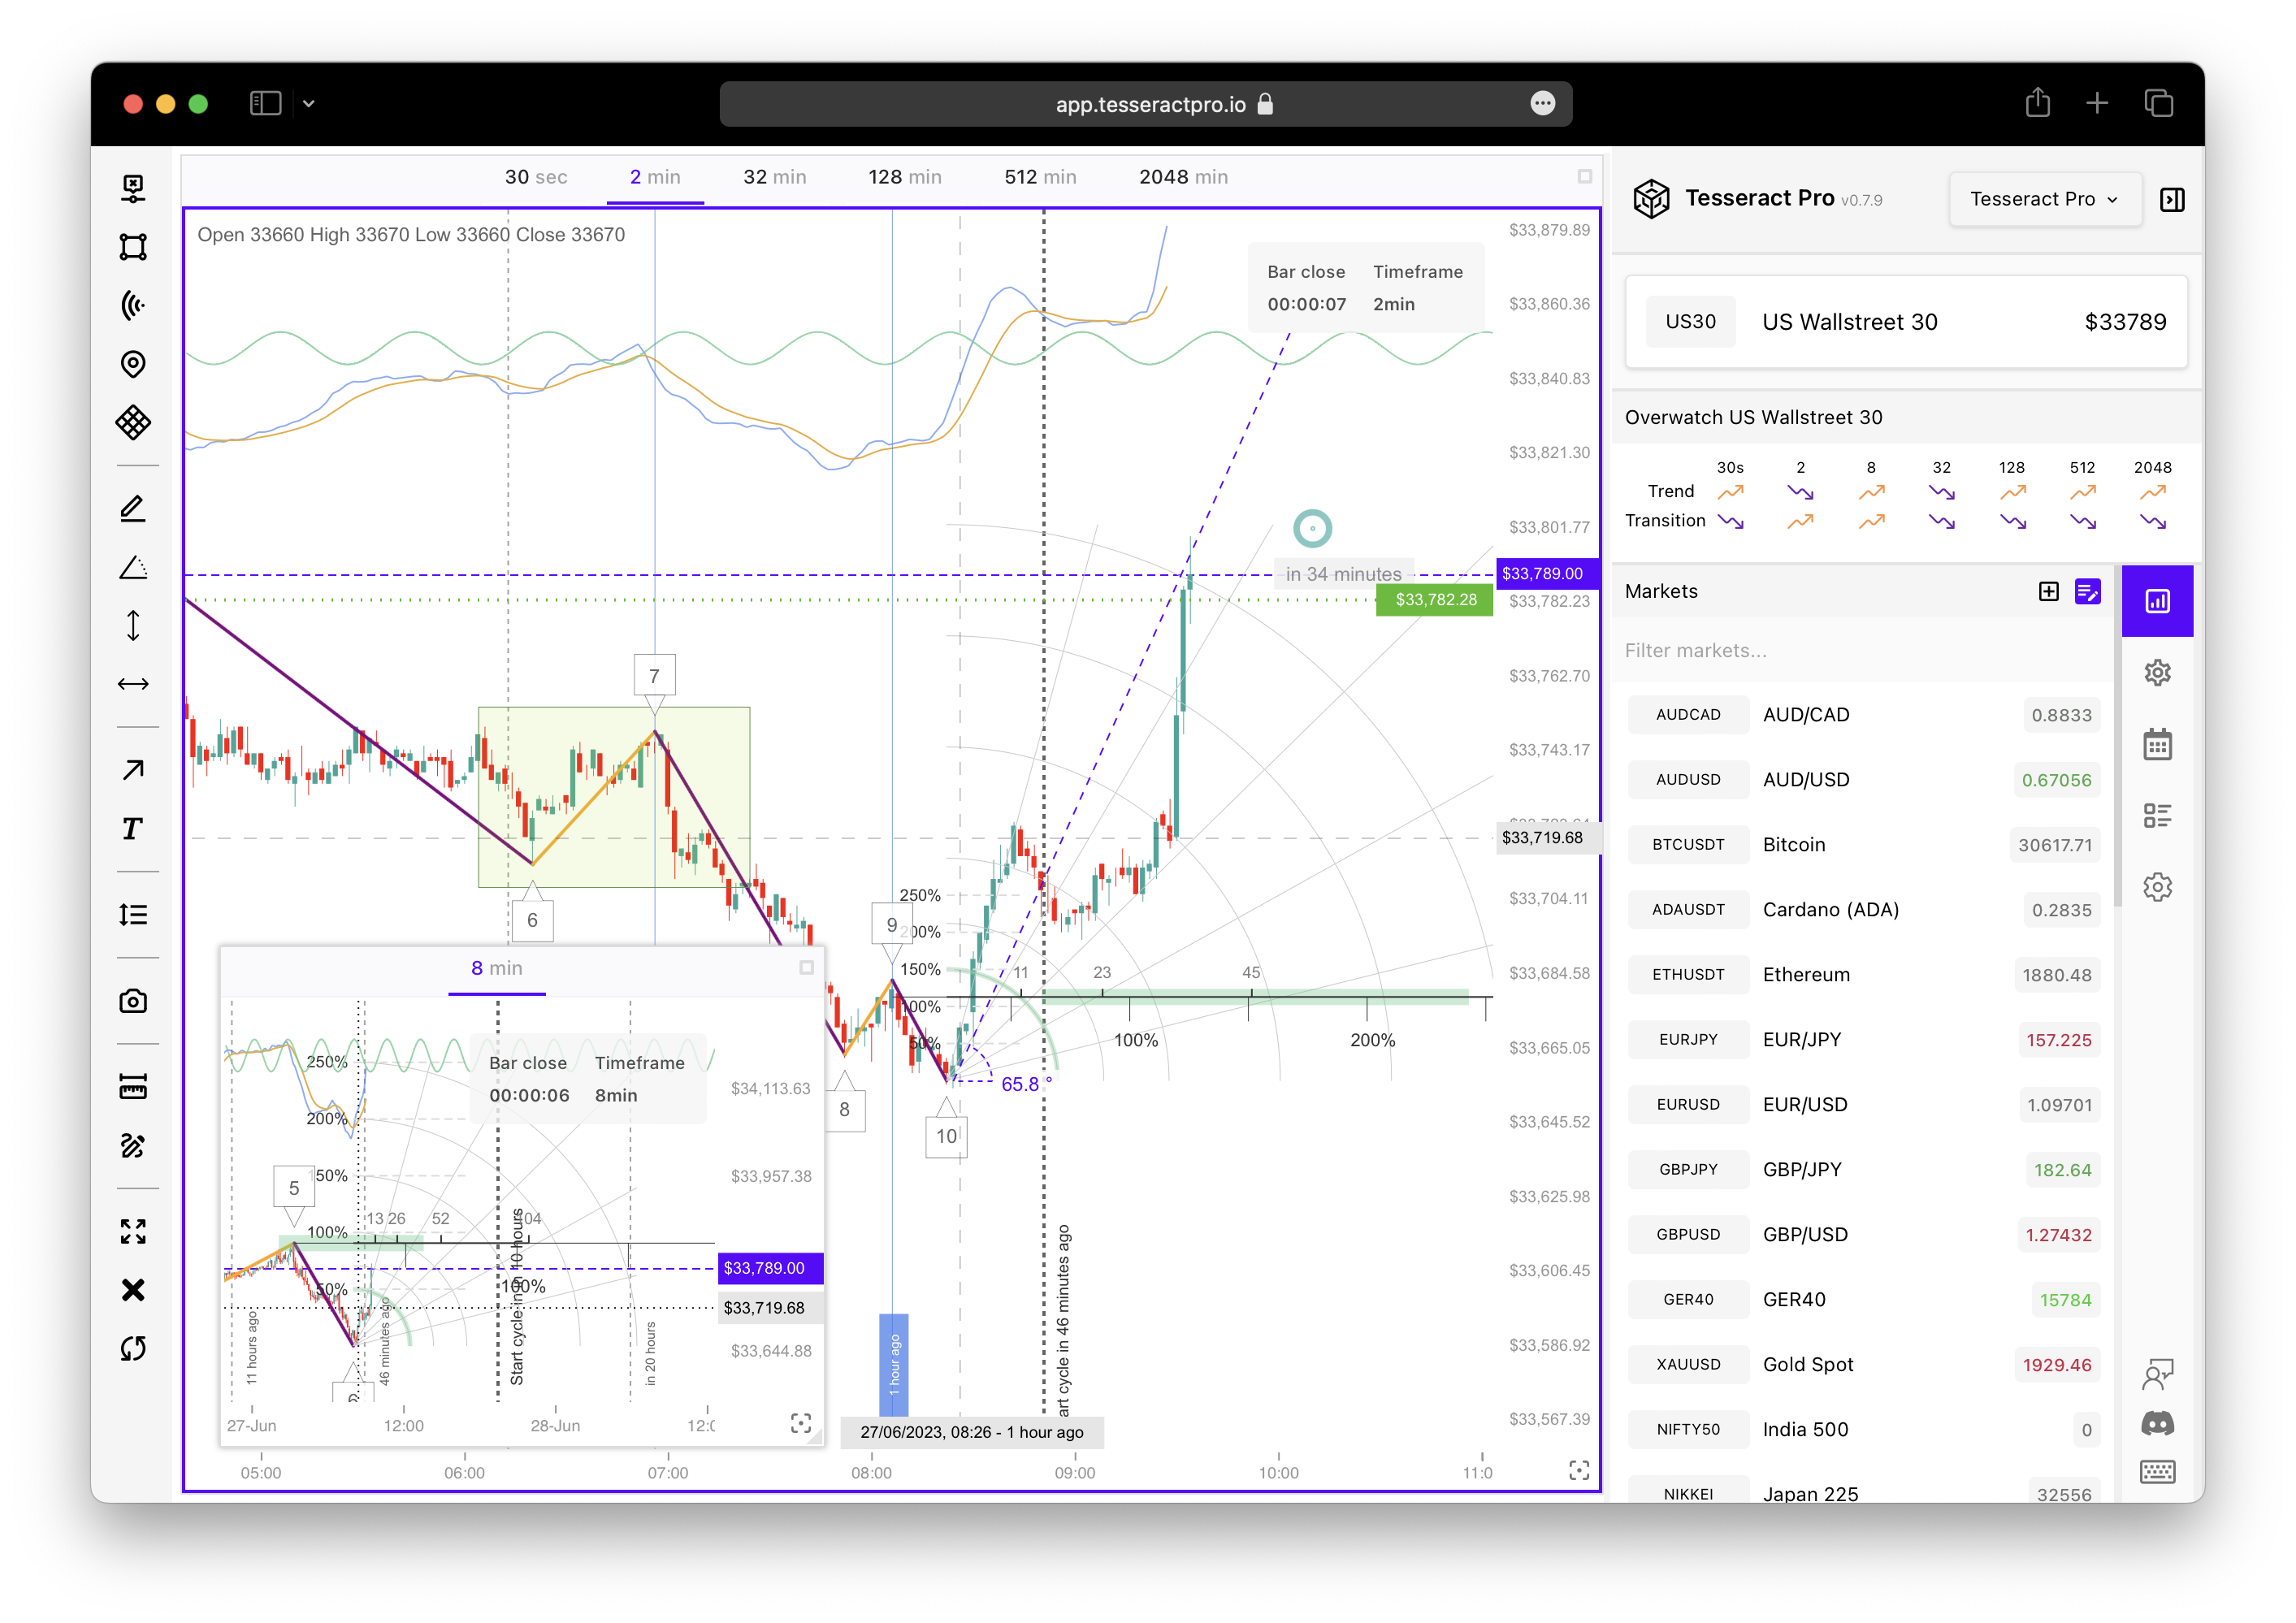This screenshot has width=2296, height=1623.
Task: Select the angle measurement tool
Action: (133, 568)
